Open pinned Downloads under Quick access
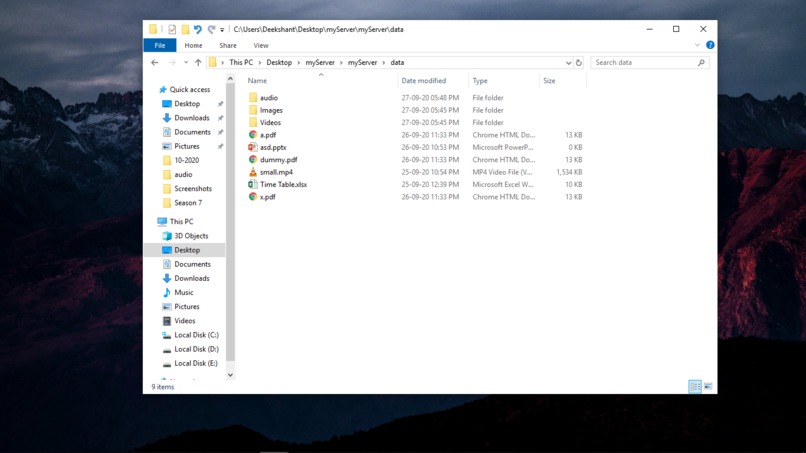The width and height of the screenshot is (806, 453). [191, 118]
